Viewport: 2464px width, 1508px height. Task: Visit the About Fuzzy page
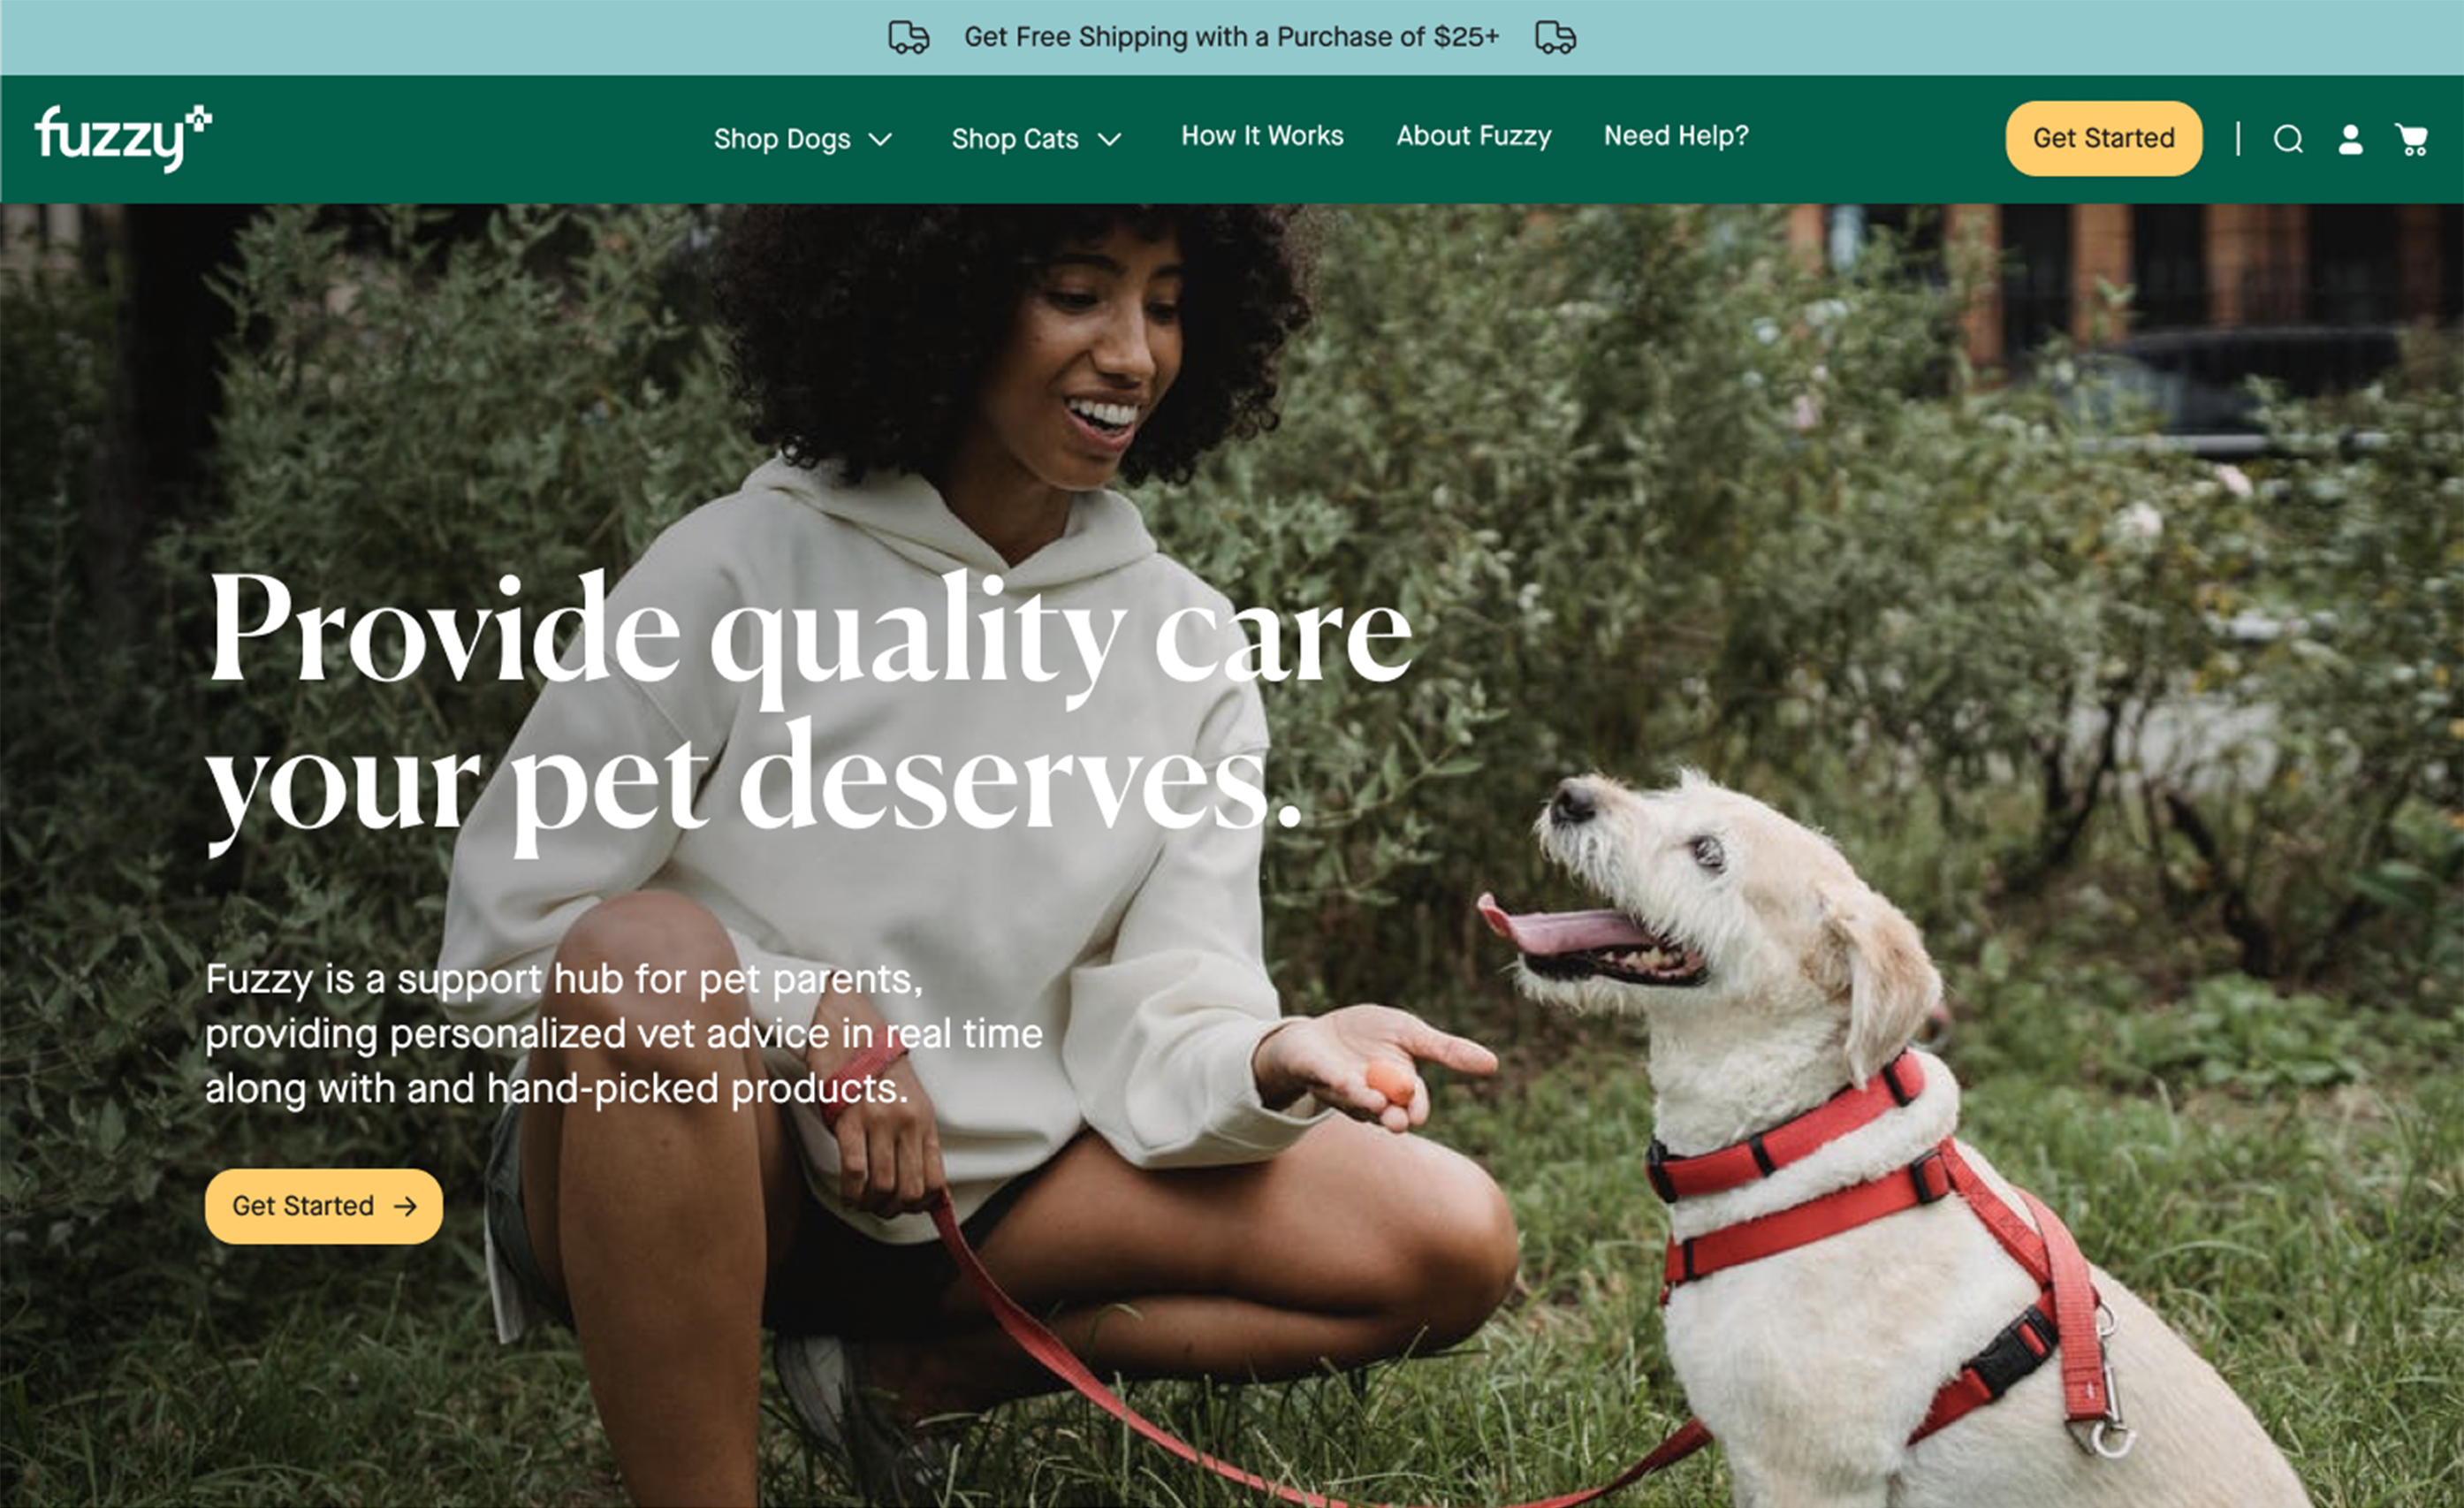[x=1474, y=136]
